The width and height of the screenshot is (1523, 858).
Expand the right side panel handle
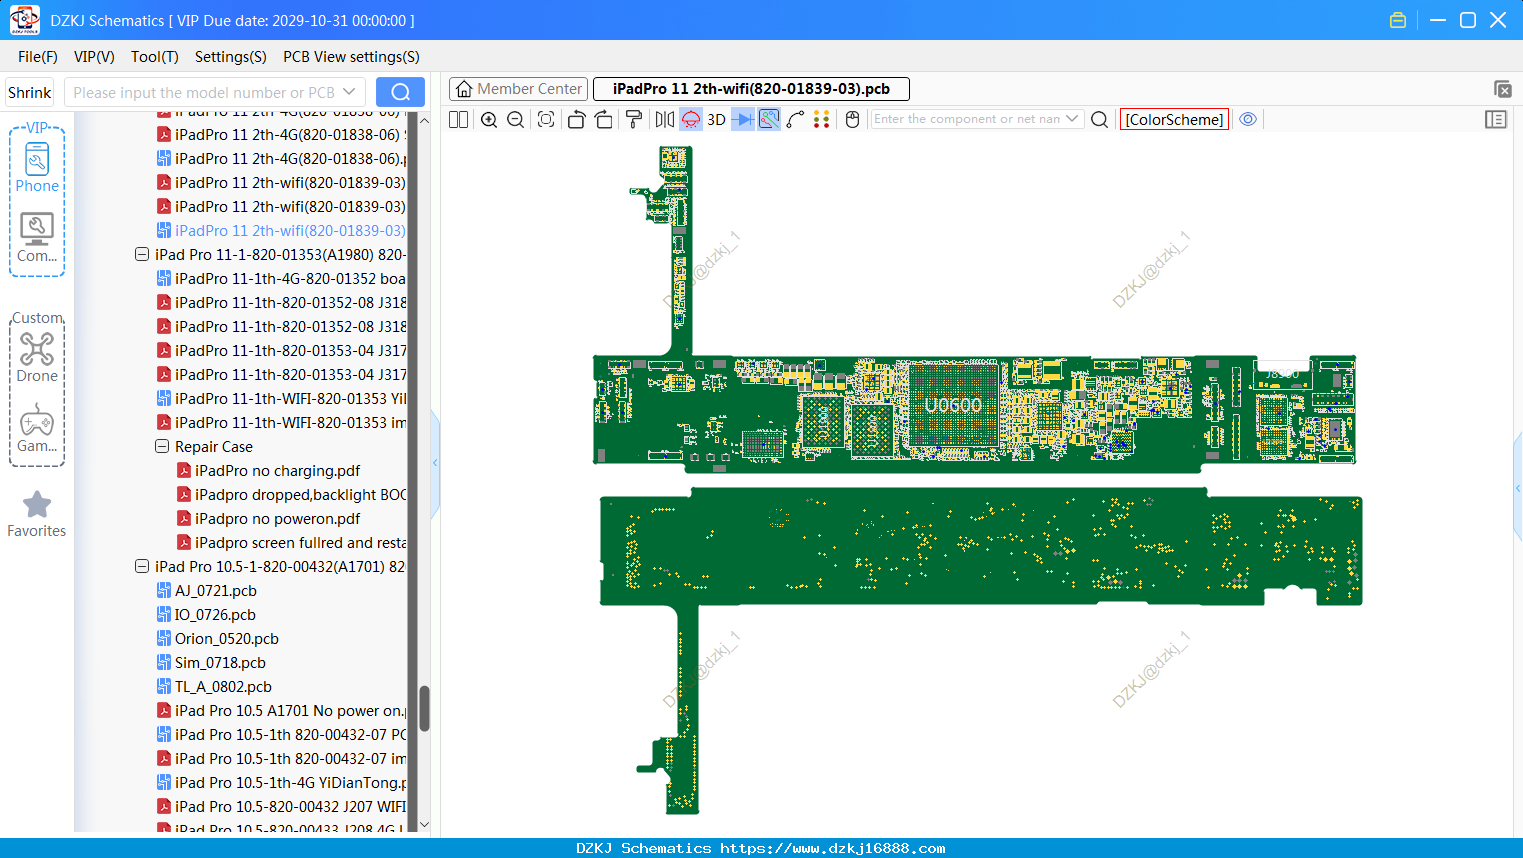(1518, 488)
